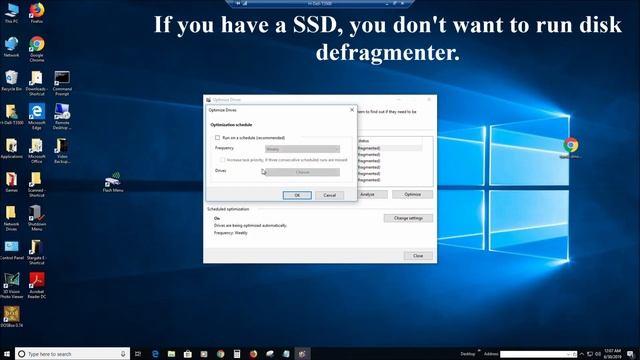Open Task View on the taskbar
This screenshot has width=640, height=360.
tap(138, 354)
